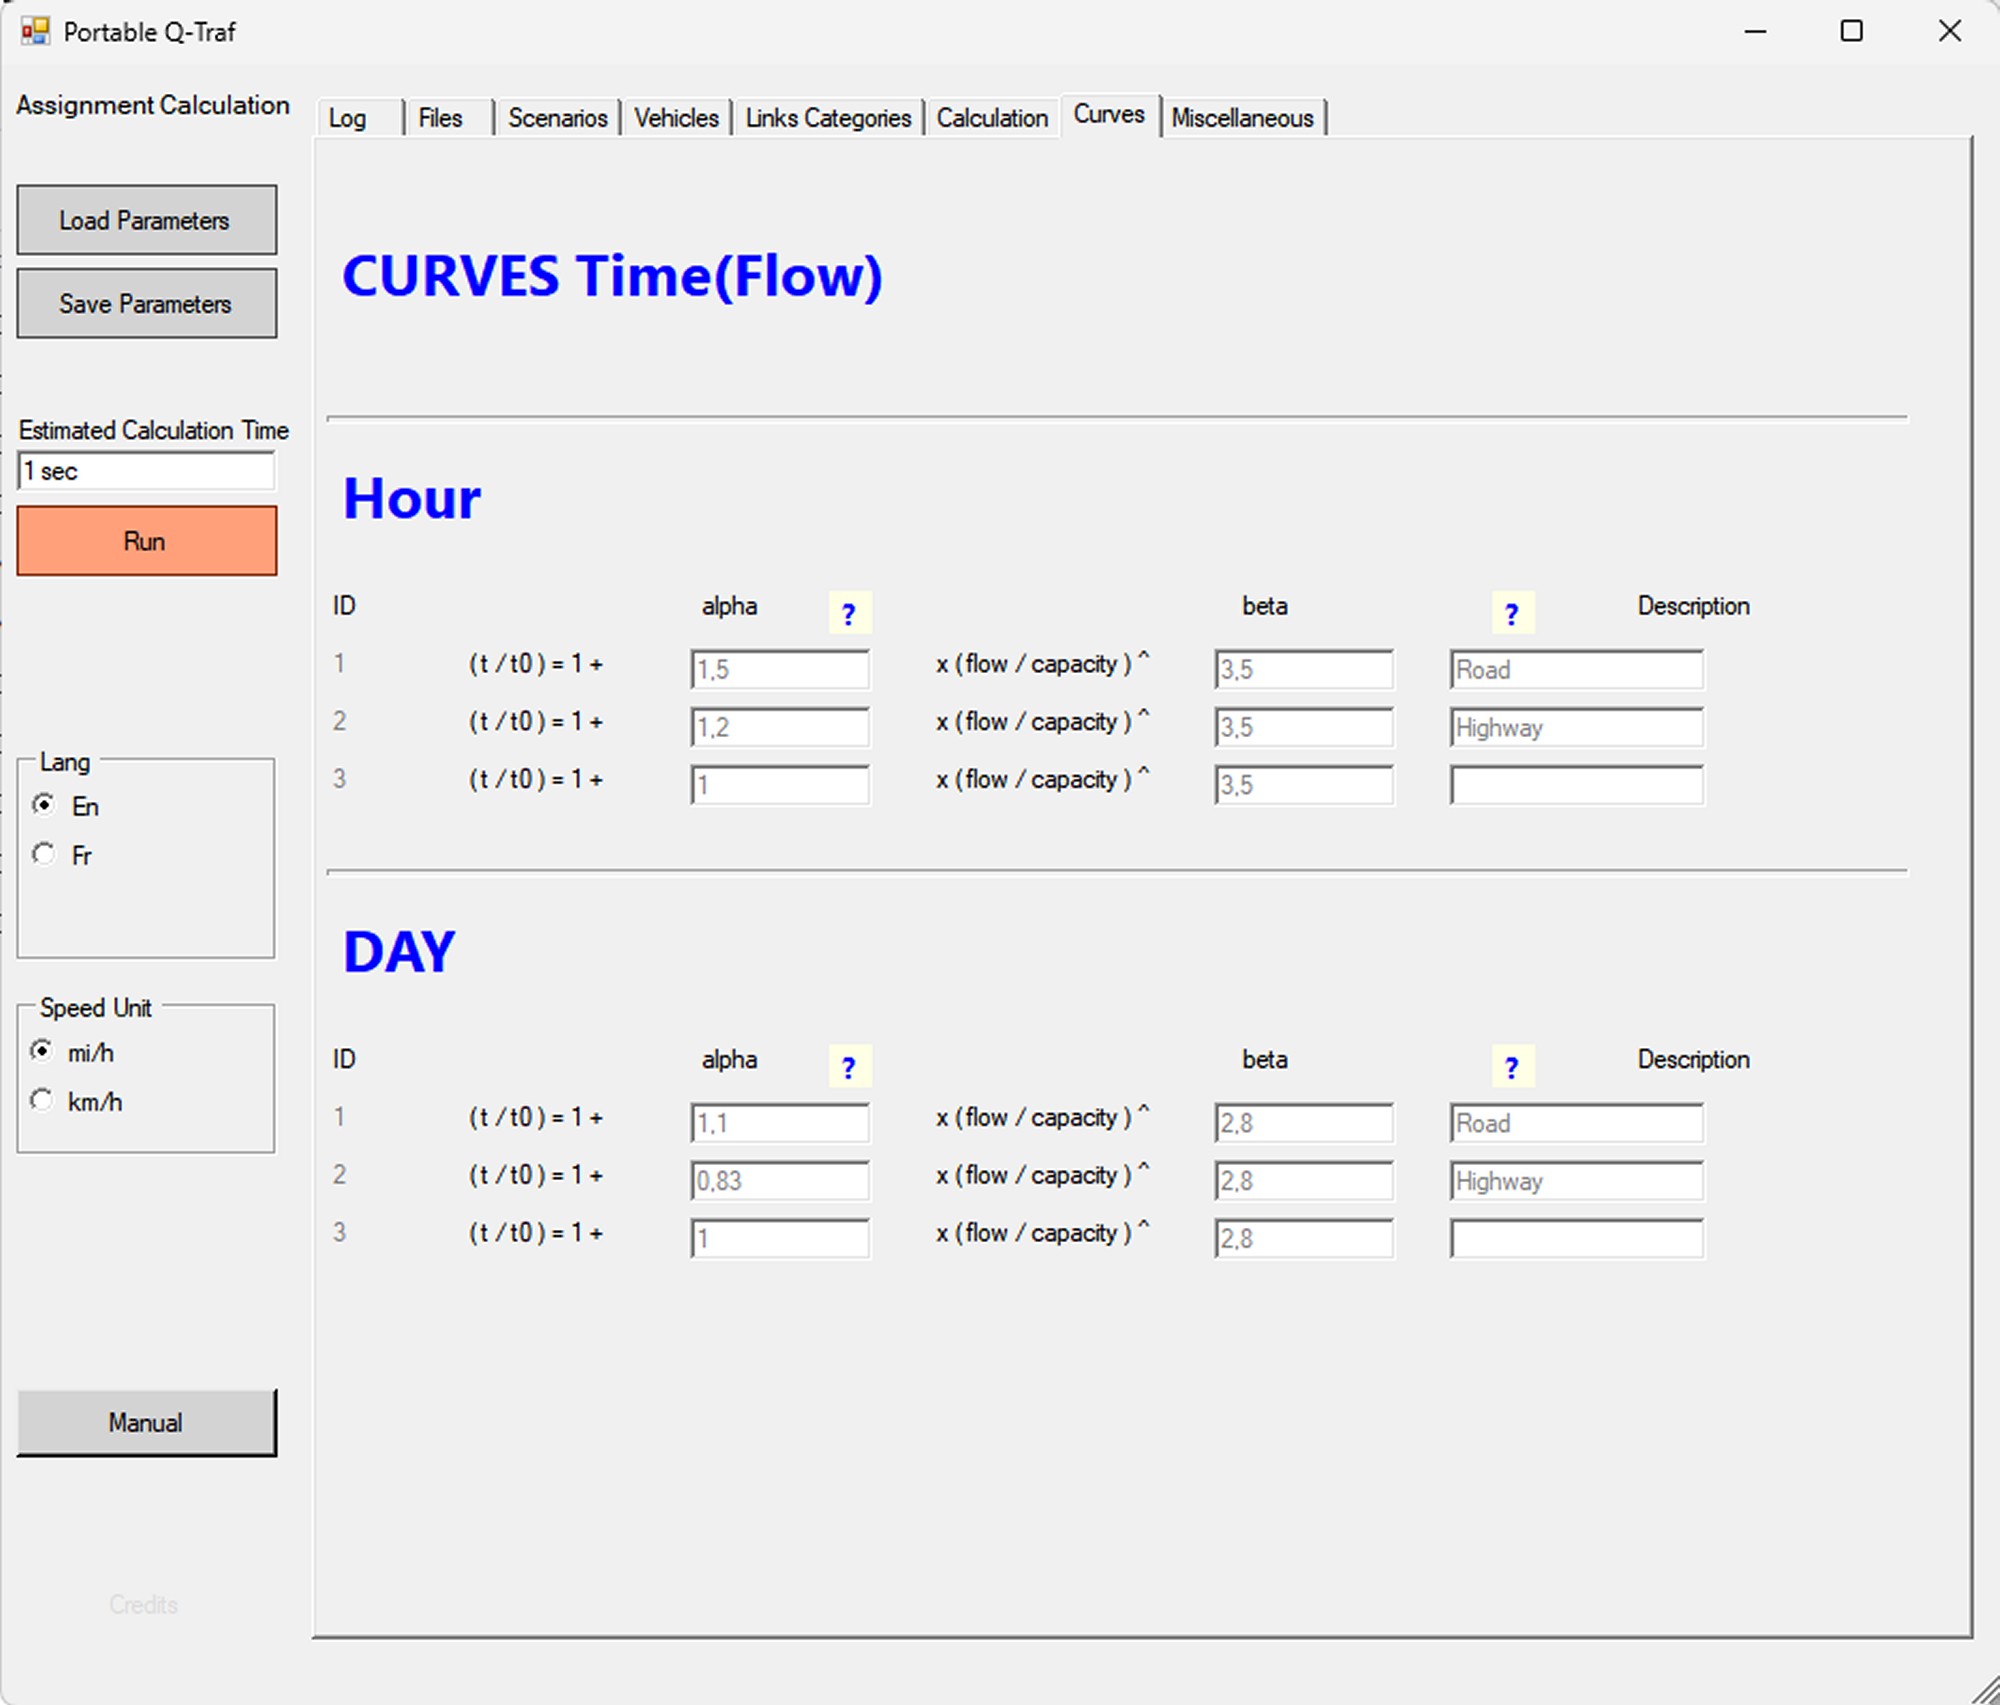Click the Estimated Calculation Time field
Screen dimensions: 2000x1705
point(146,470)
